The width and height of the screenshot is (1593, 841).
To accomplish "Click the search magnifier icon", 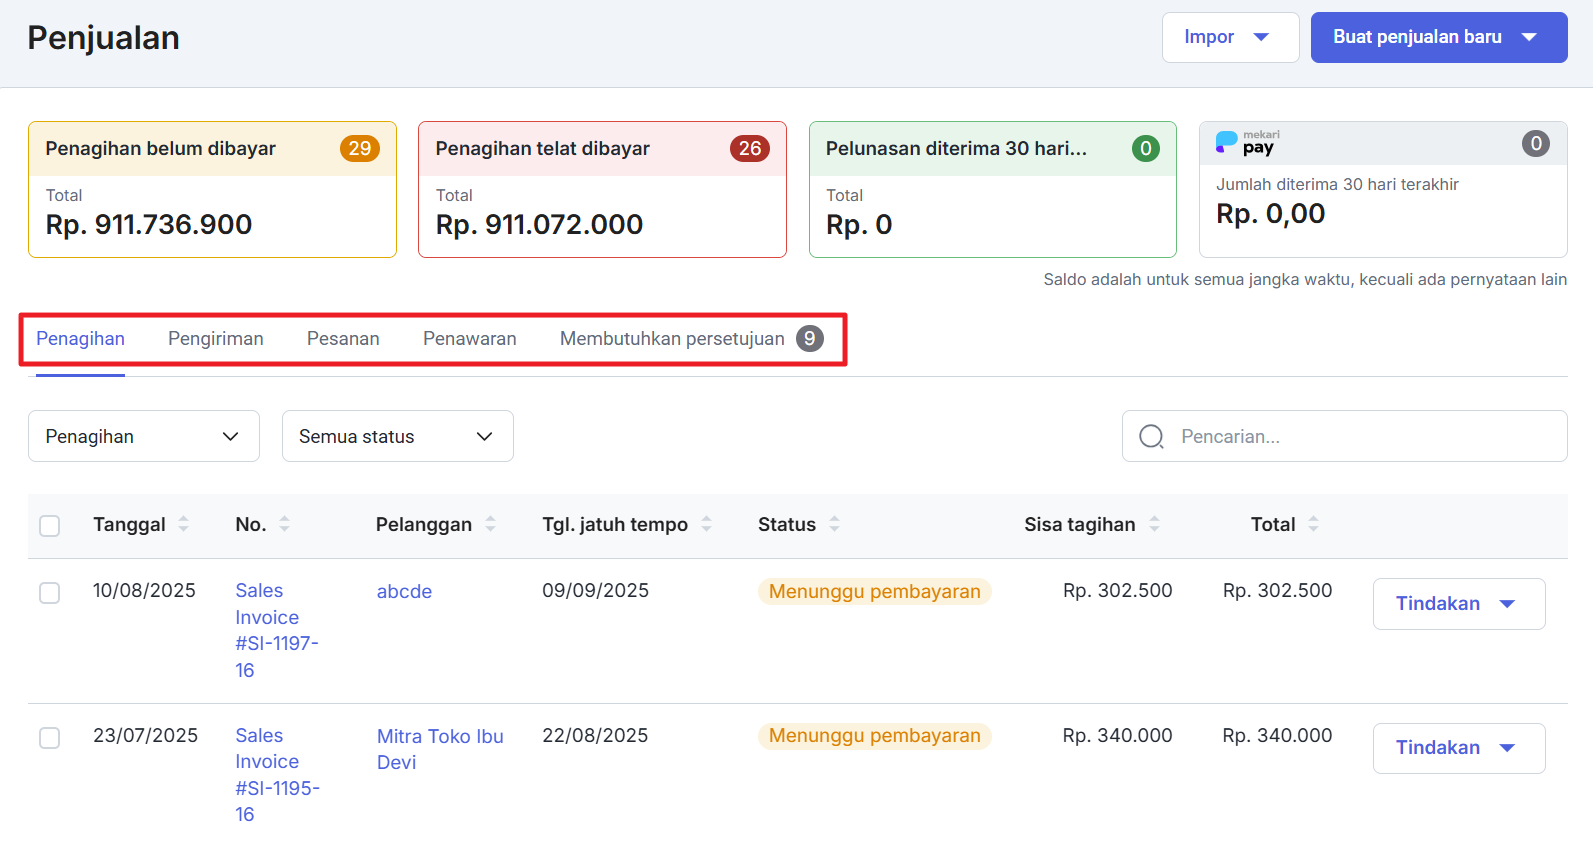I will [x=1151, y=437].
